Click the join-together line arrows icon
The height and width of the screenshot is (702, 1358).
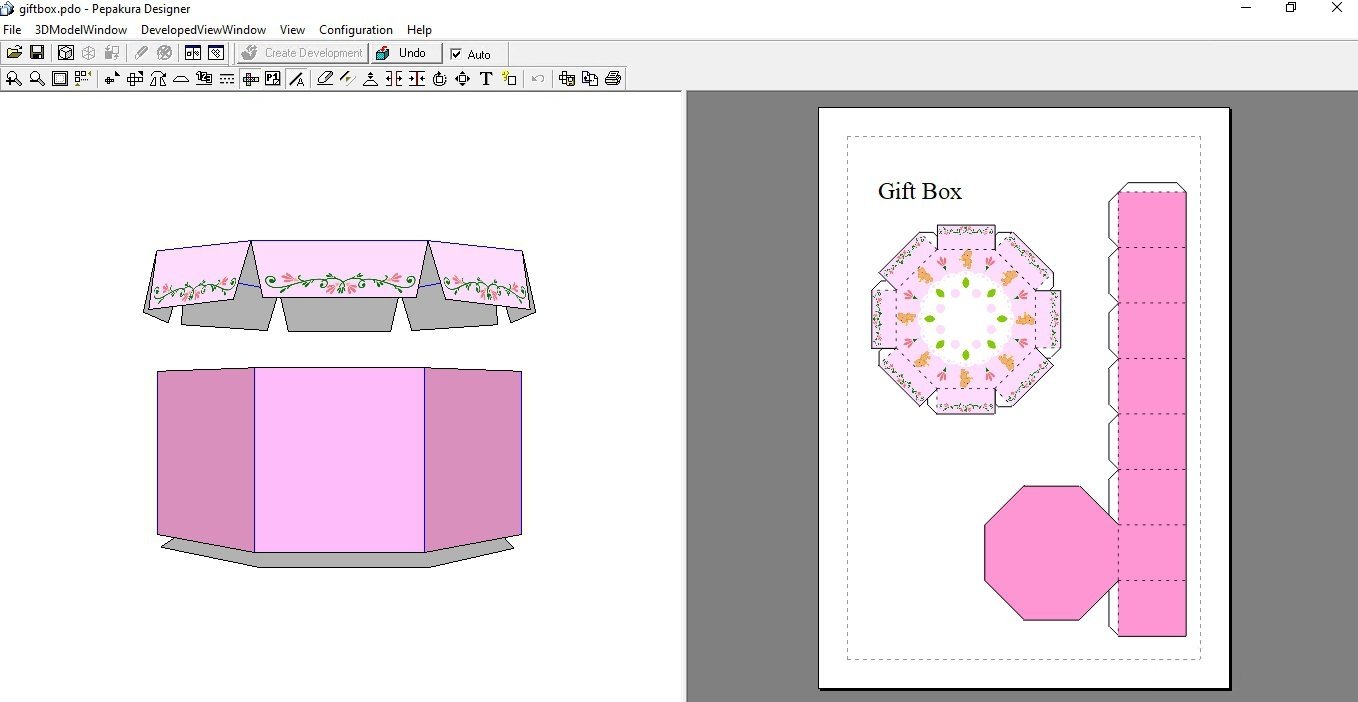click(x=416, y=78)
